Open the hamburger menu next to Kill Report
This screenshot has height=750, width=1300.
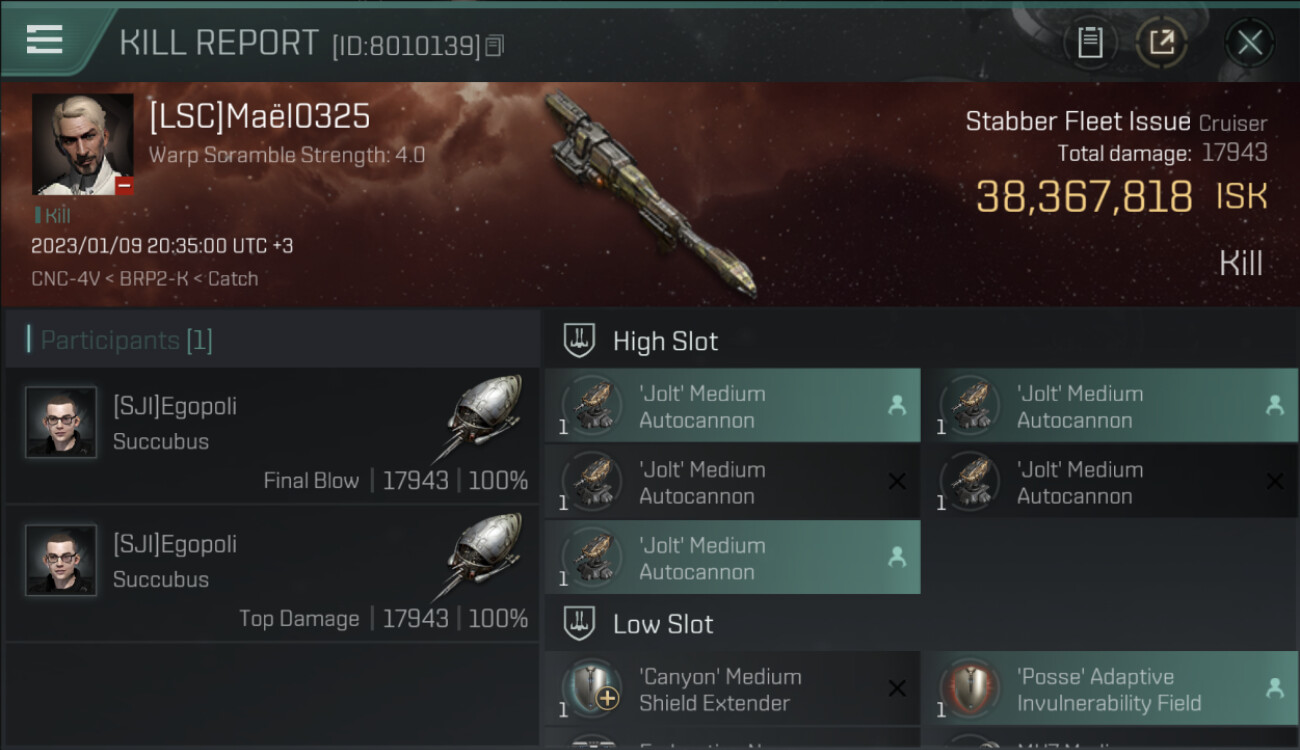44,40
